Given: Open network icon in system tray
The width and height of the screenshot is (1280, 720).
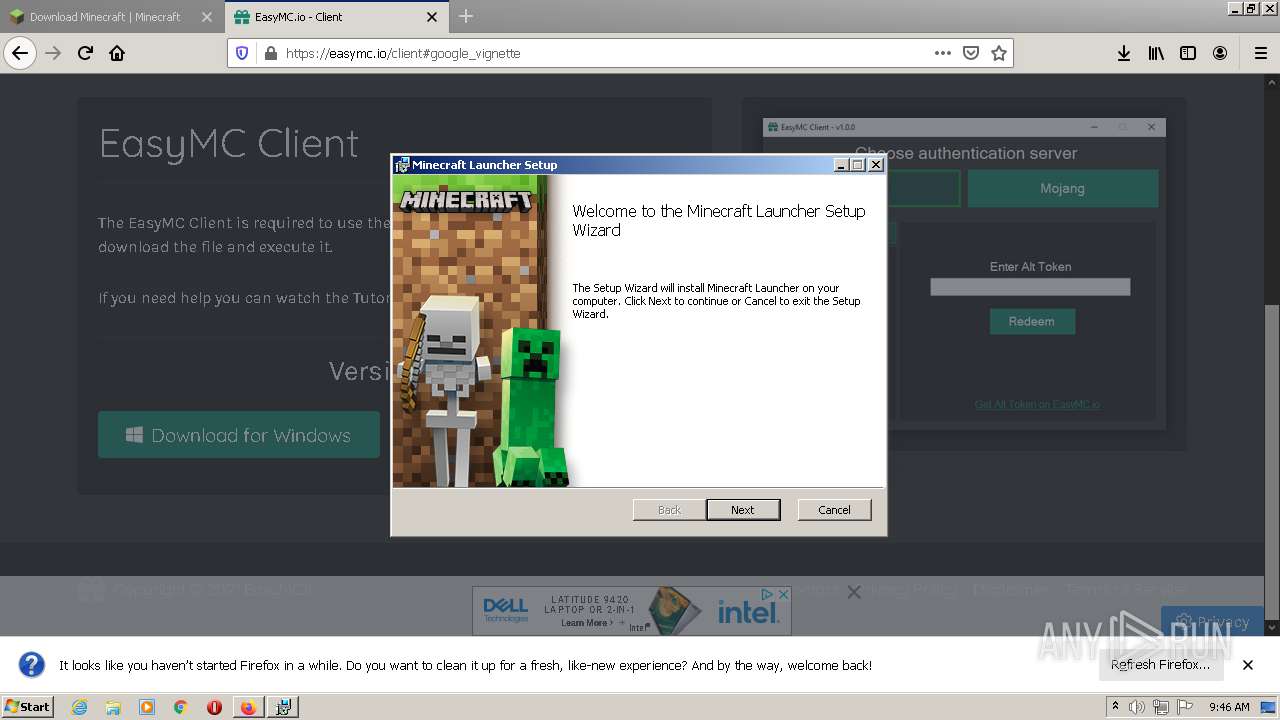Looking at the screenshot, I should [x=1161, y=707].
